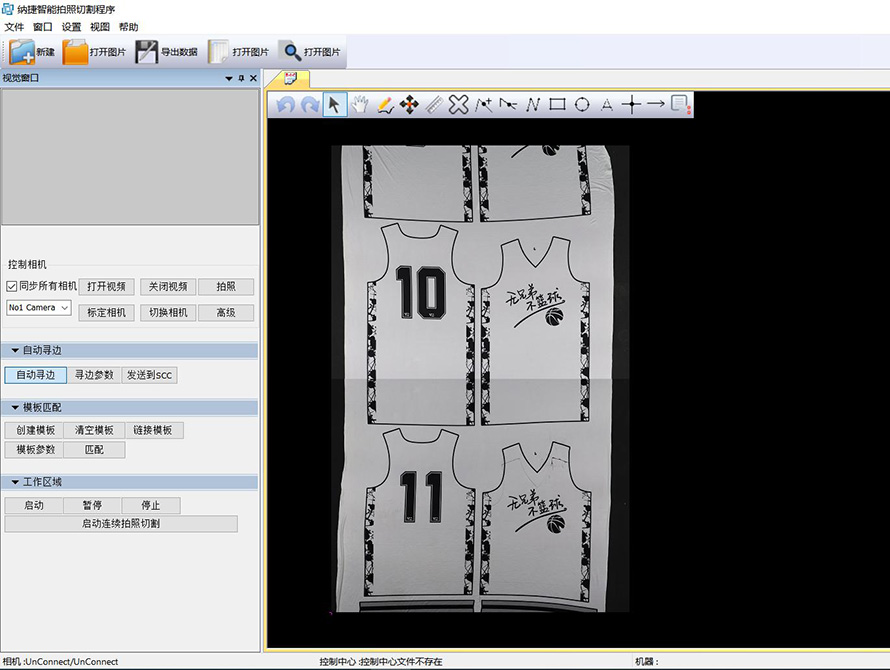Click the undo arrow icon
Image resolution: width=890 pixels, height=670 pixels.
pos(285,104)
